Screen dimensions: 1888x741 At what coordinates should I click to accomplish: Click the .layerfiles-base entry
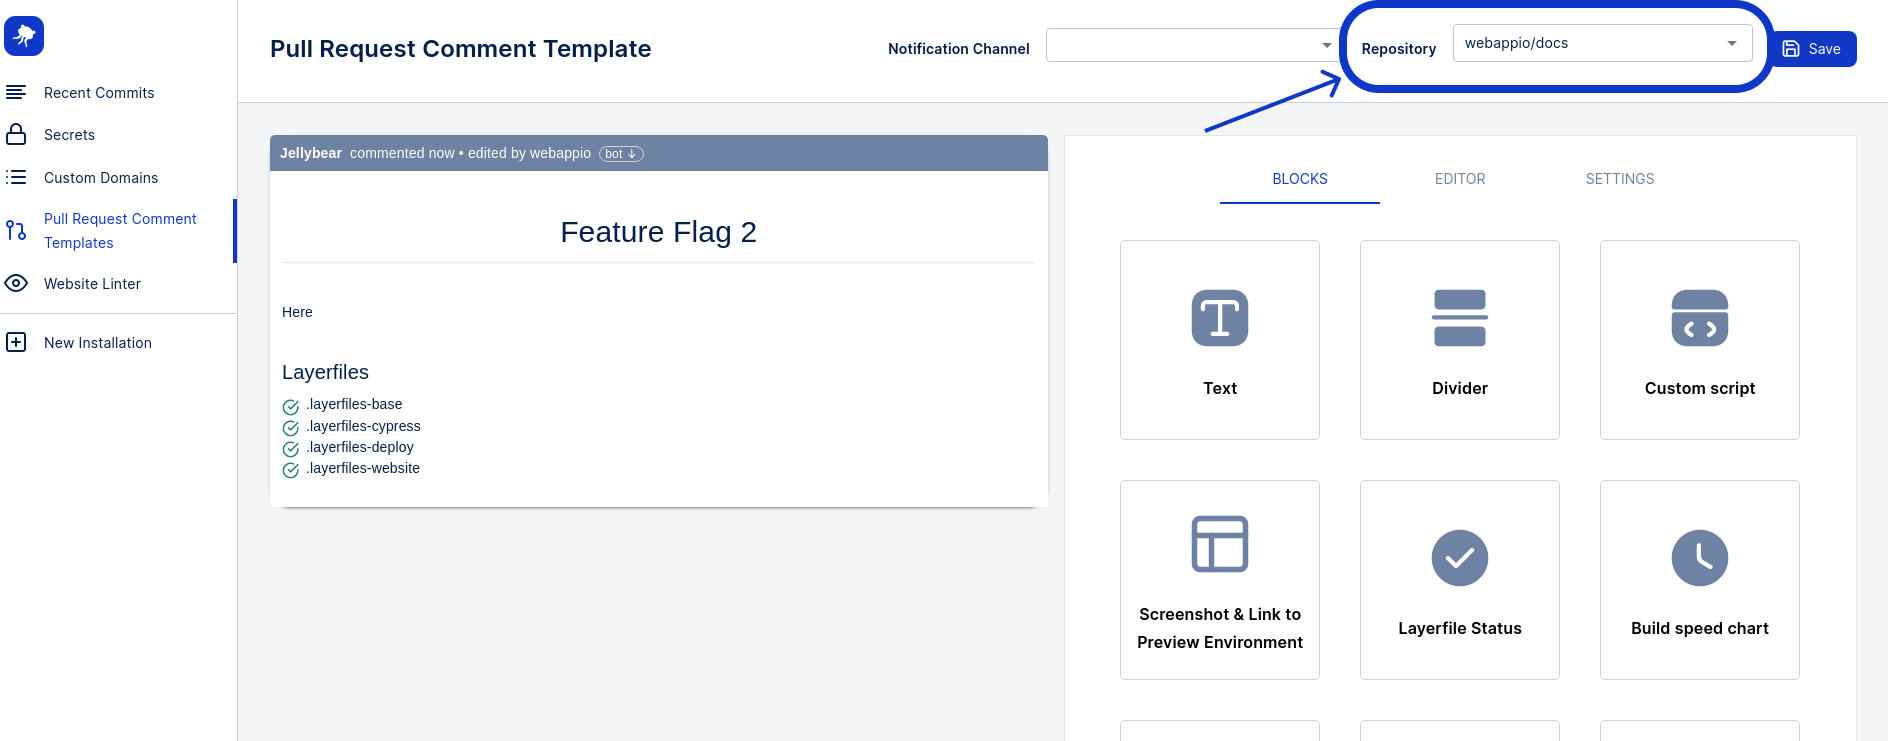click(354, 404)
